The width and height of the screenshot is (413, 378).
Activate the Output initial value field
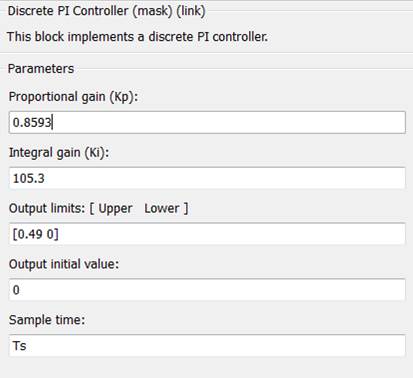207,290
